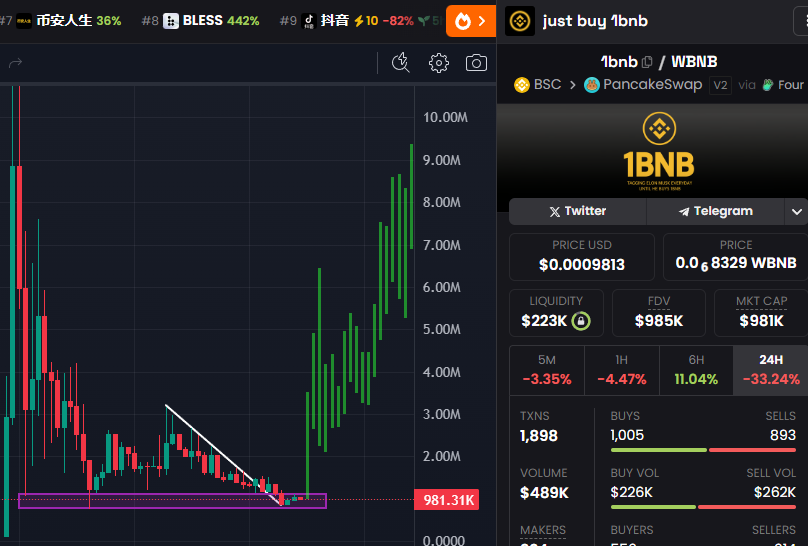Click the current price label 981.31K

[447, 500]
